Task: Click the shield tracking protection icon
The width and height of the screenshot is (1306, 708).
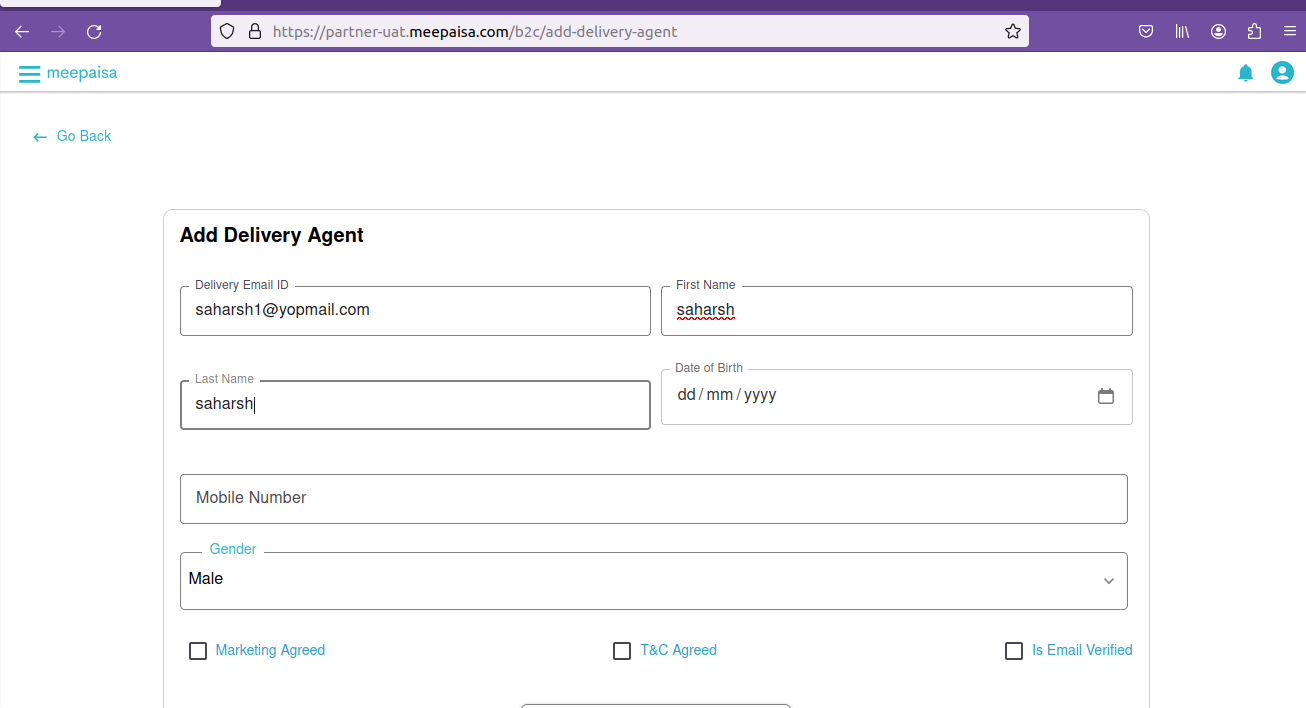Action: tap(227, 32)
